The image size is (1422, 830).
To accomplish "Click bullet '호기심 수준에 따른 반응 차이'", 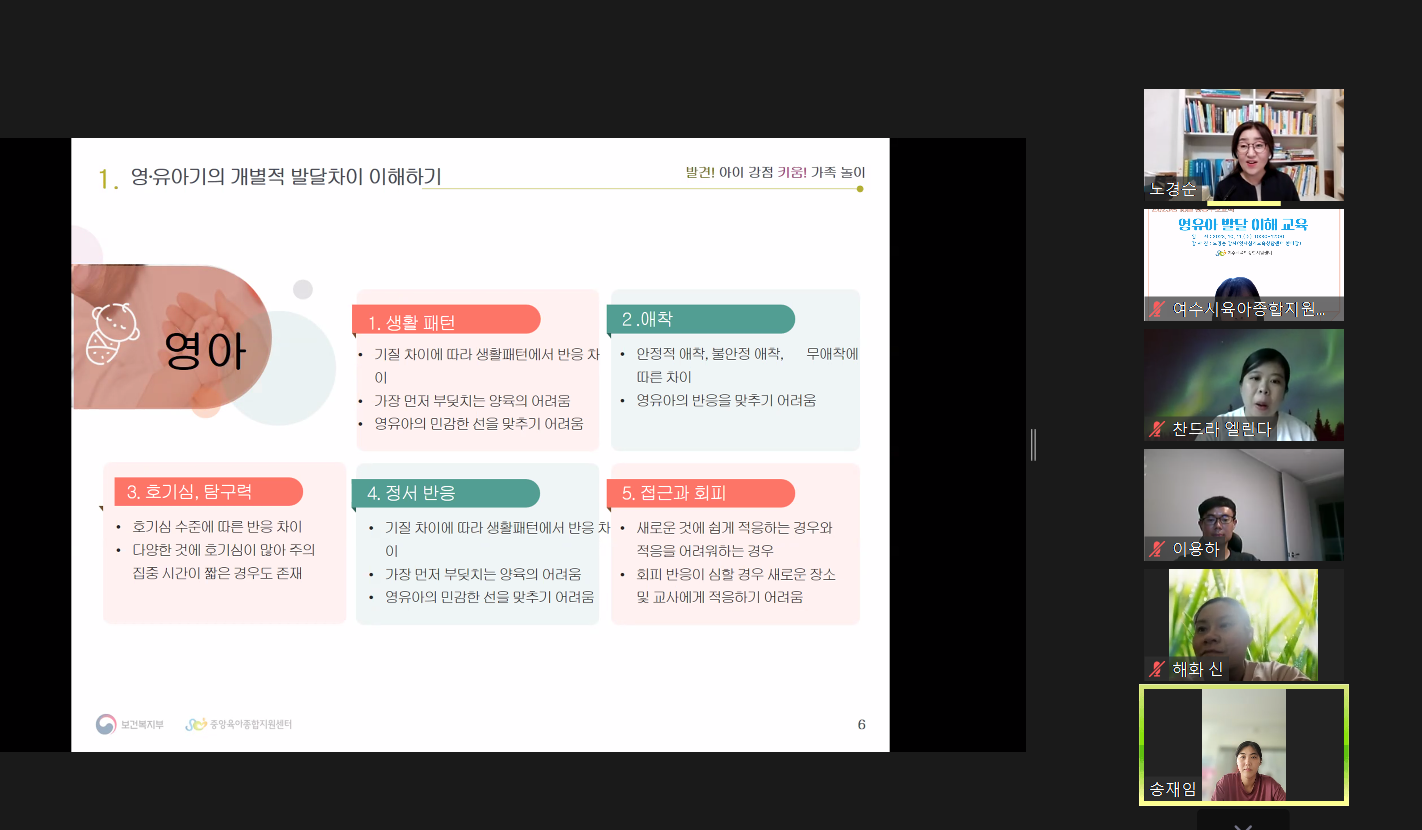I will pos(217,526).
